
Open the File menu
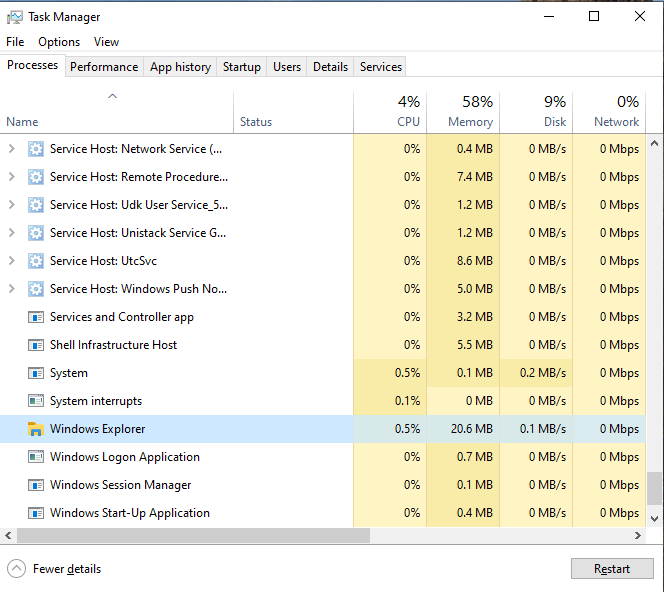(x=15, y=42)
